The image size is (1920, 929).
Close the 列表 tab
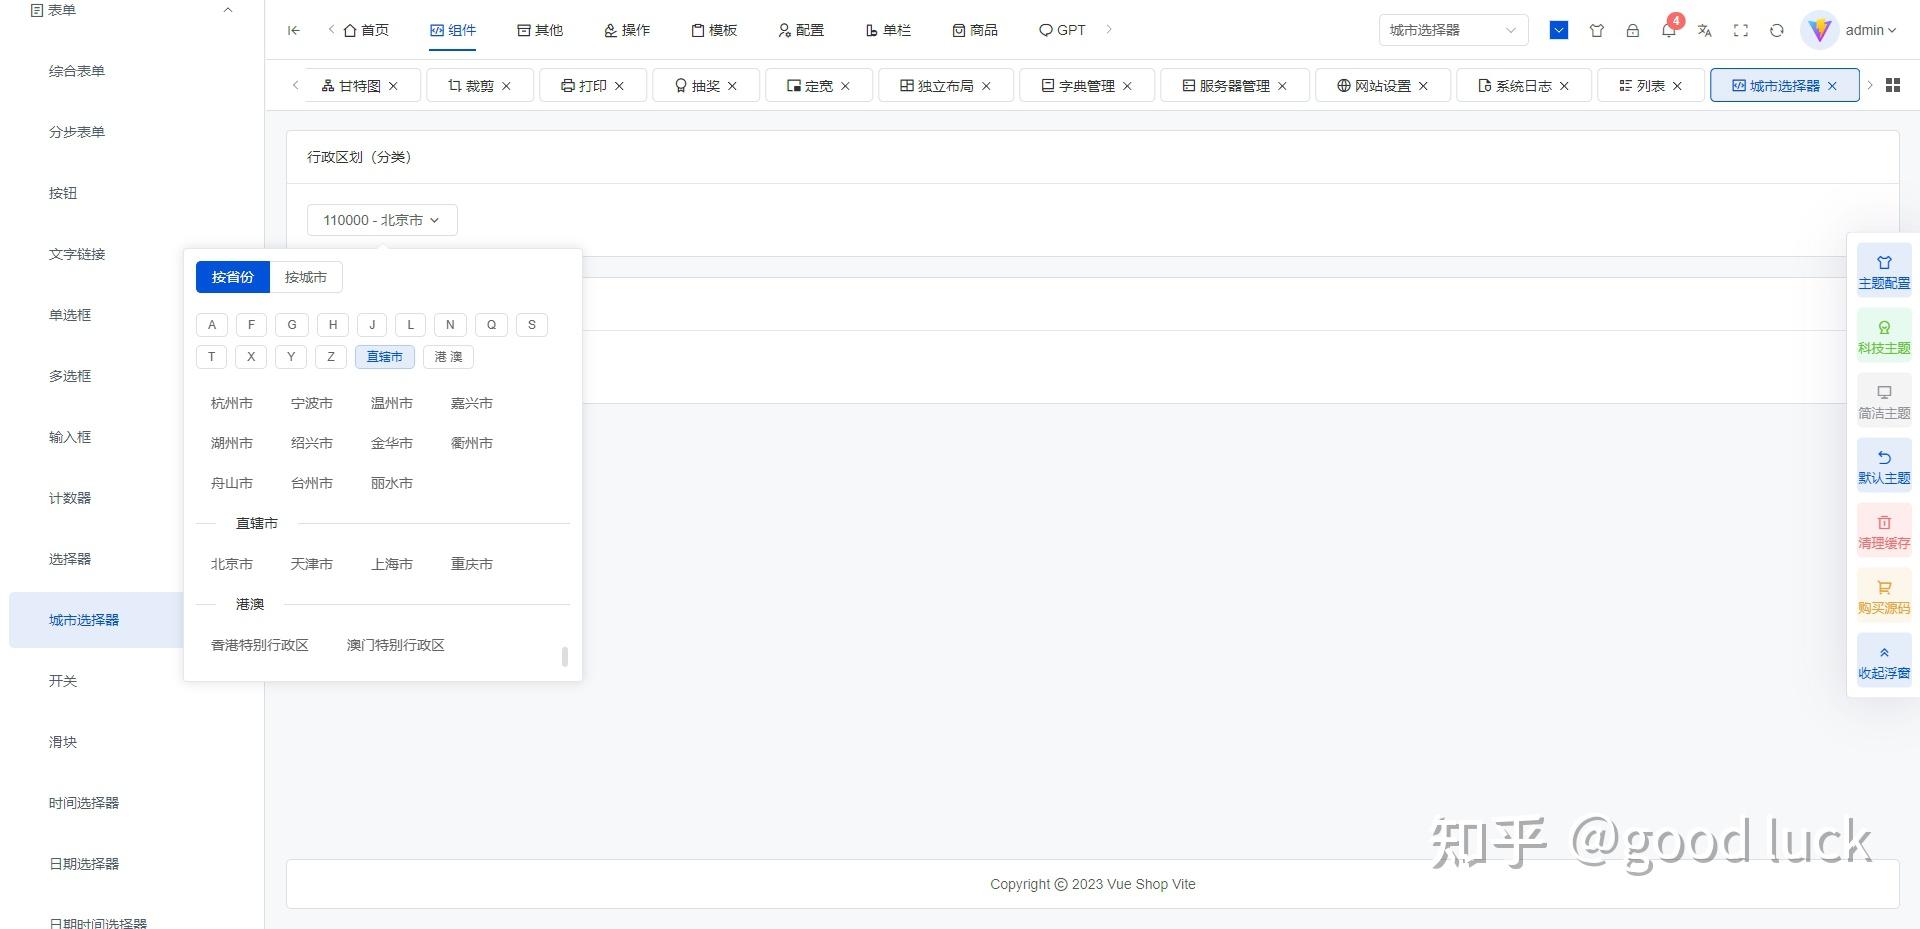click(x=1677, y=86)
